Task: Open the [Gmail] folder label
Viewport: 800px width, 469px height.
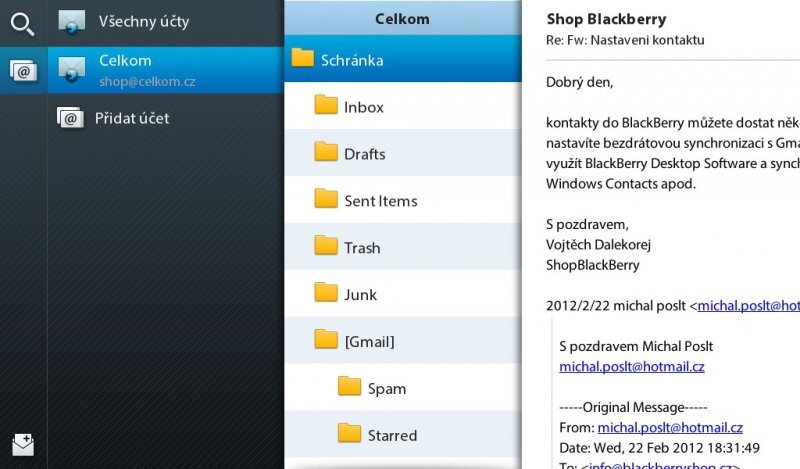Action: coord(370,341)
